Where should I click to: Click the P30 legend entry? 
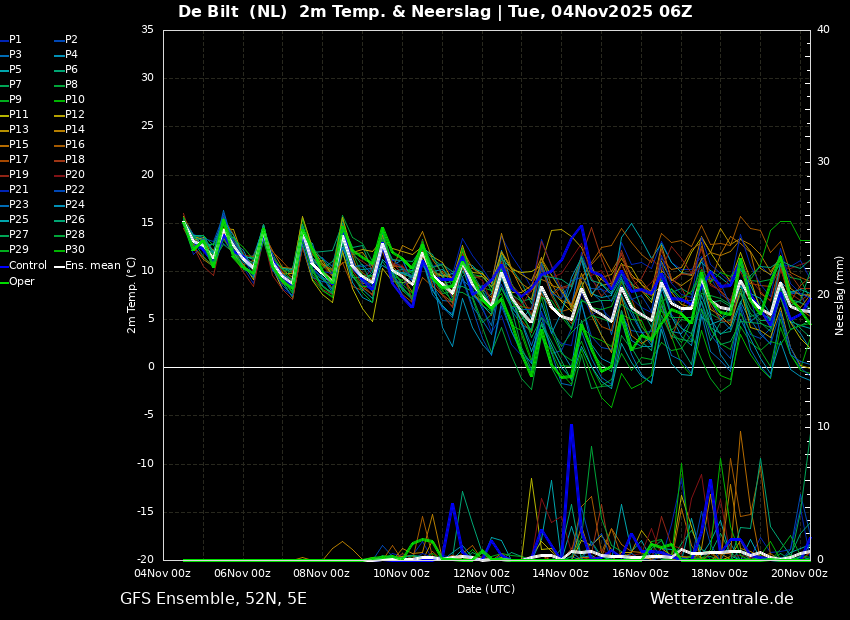pos(75,250)
